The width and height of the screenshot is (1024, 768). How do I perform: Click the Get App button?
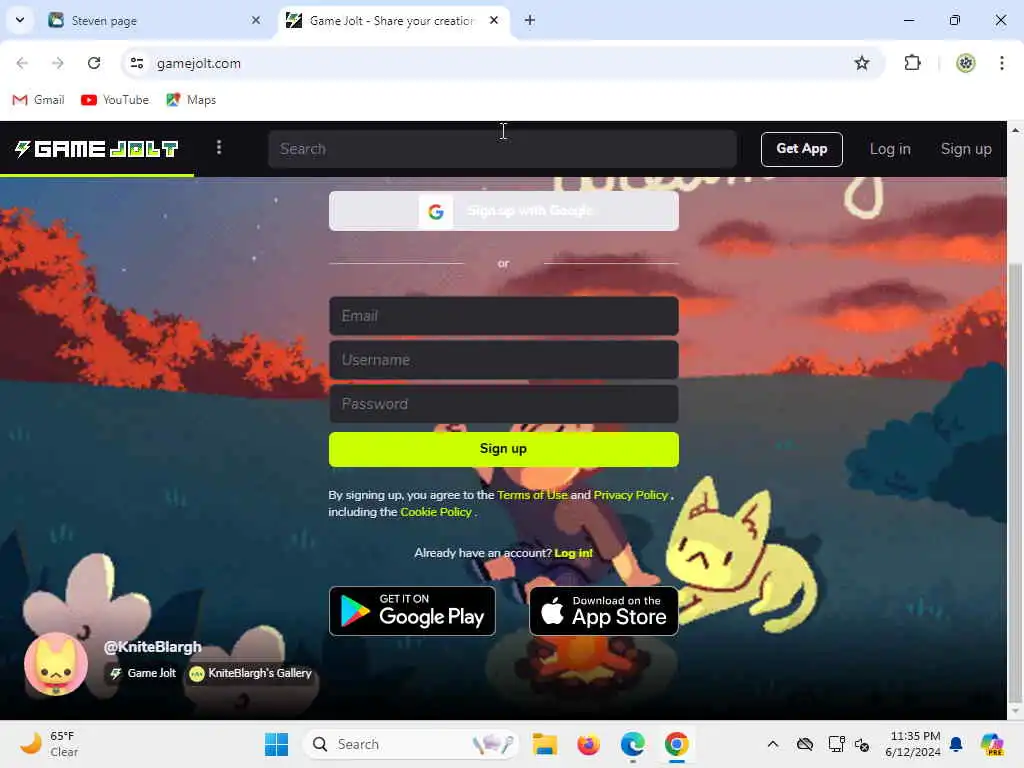801,149
